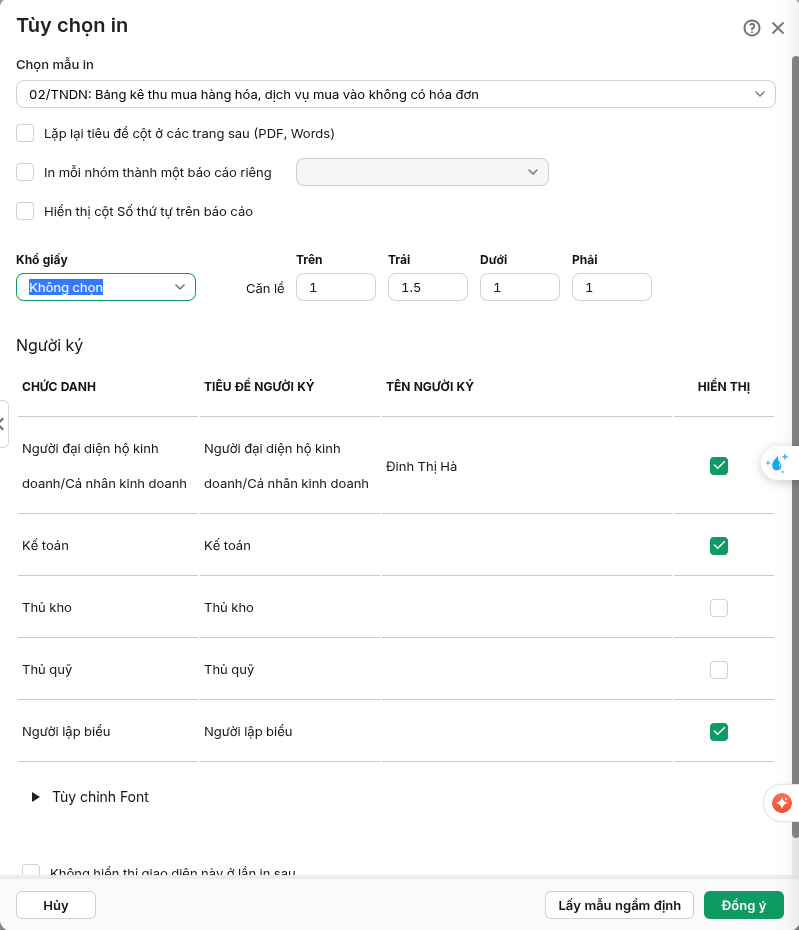The height and width of the screenshot is (930, 799).
Task: Open the Khổ giấy dropdown showing Không chọn
Action: [106, 287]
